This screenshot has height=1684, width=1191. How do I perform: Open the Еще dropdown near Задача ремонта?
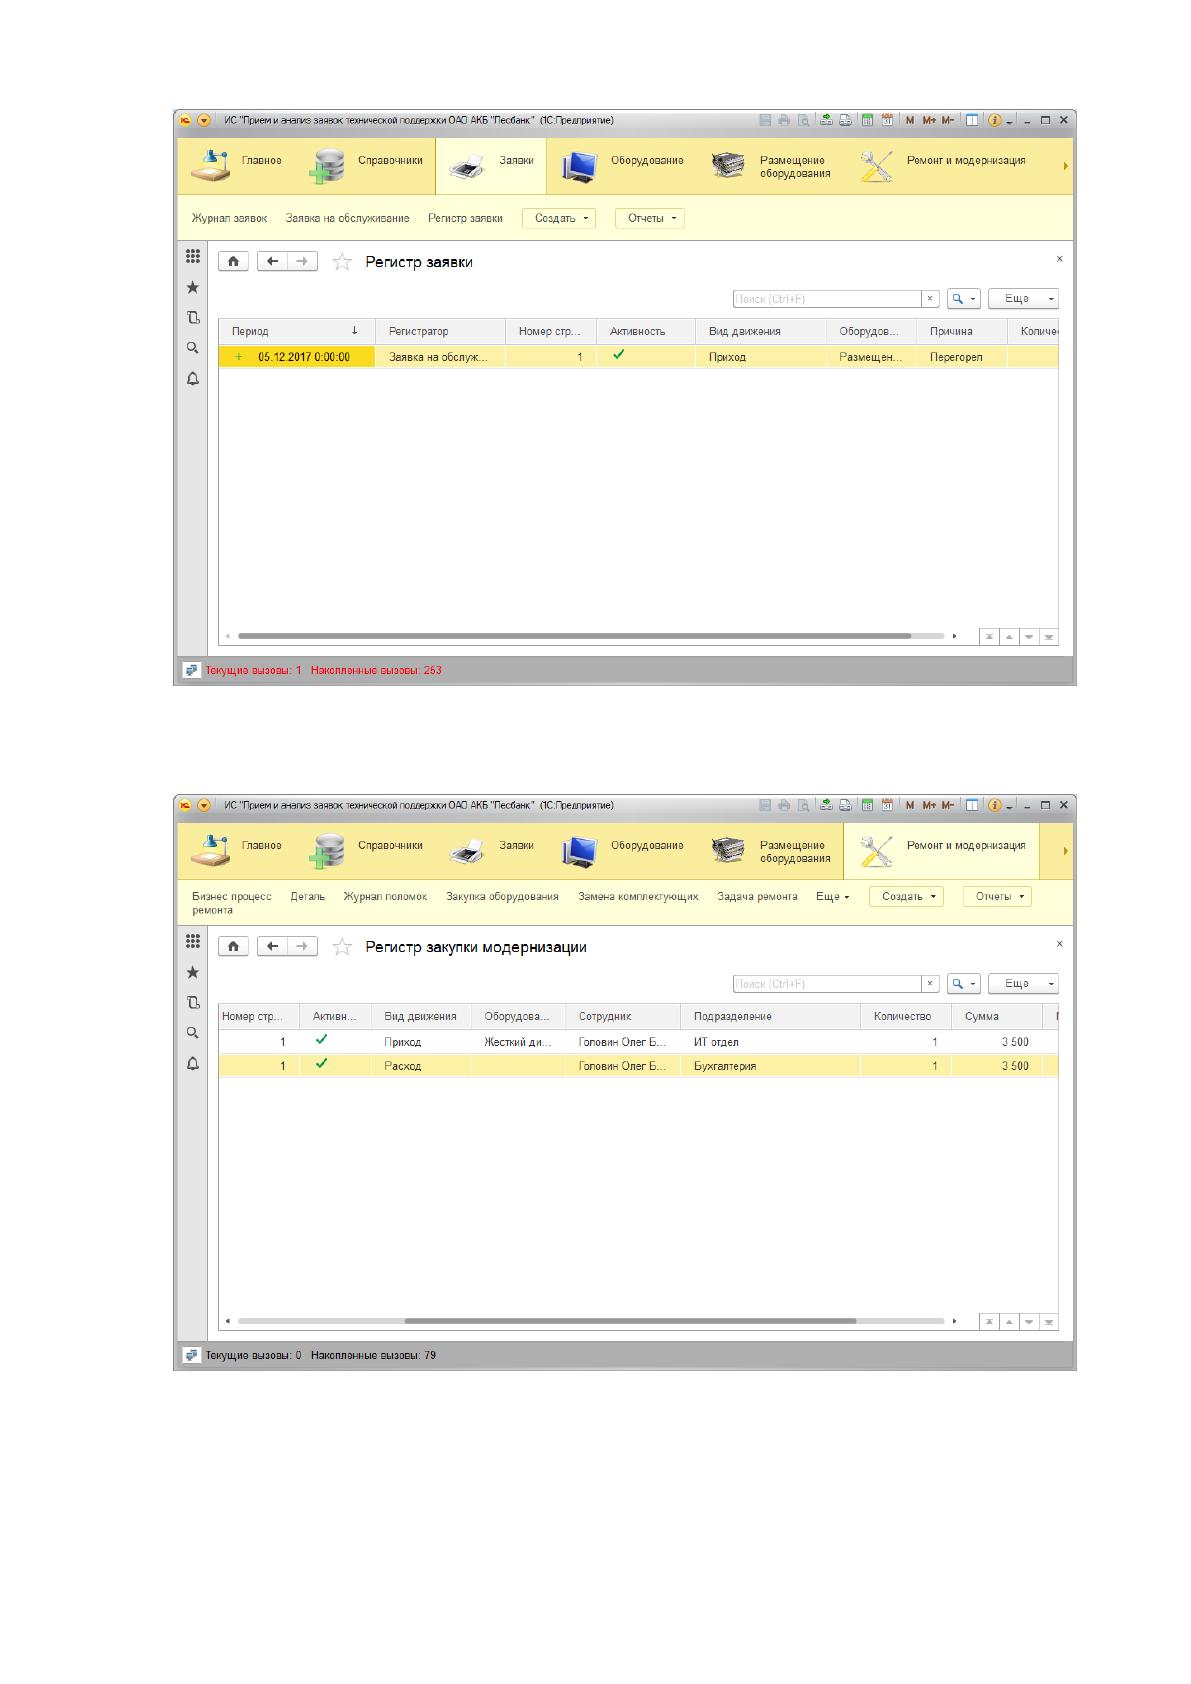click(x=832, y=897)
